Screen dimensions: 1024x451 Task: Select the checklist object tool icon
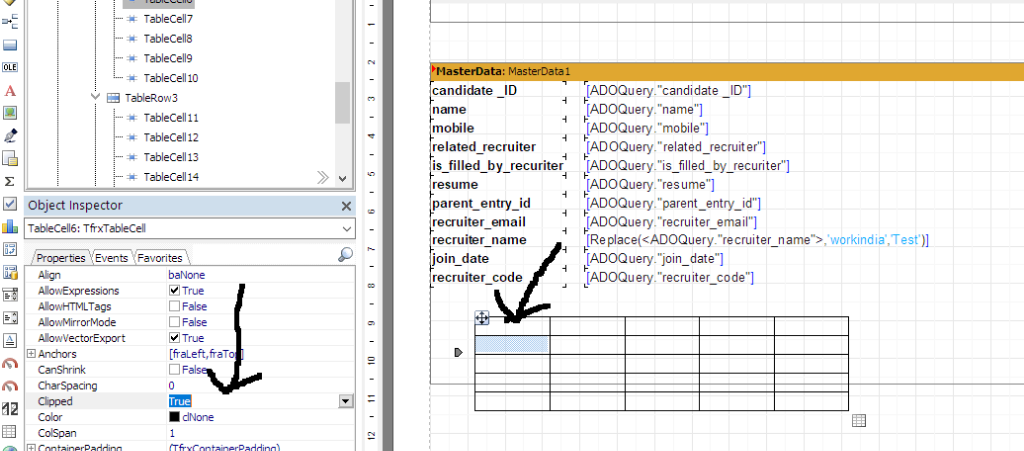(10, 249)
